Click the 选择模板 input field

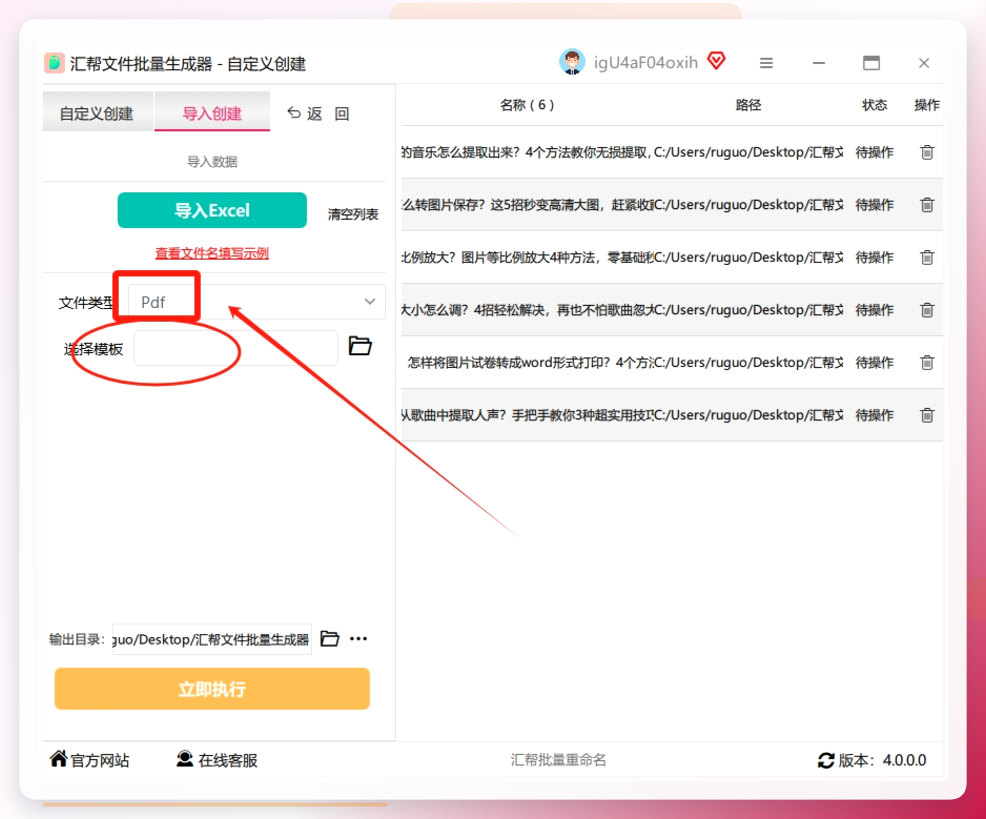click(x=236, y=348)
